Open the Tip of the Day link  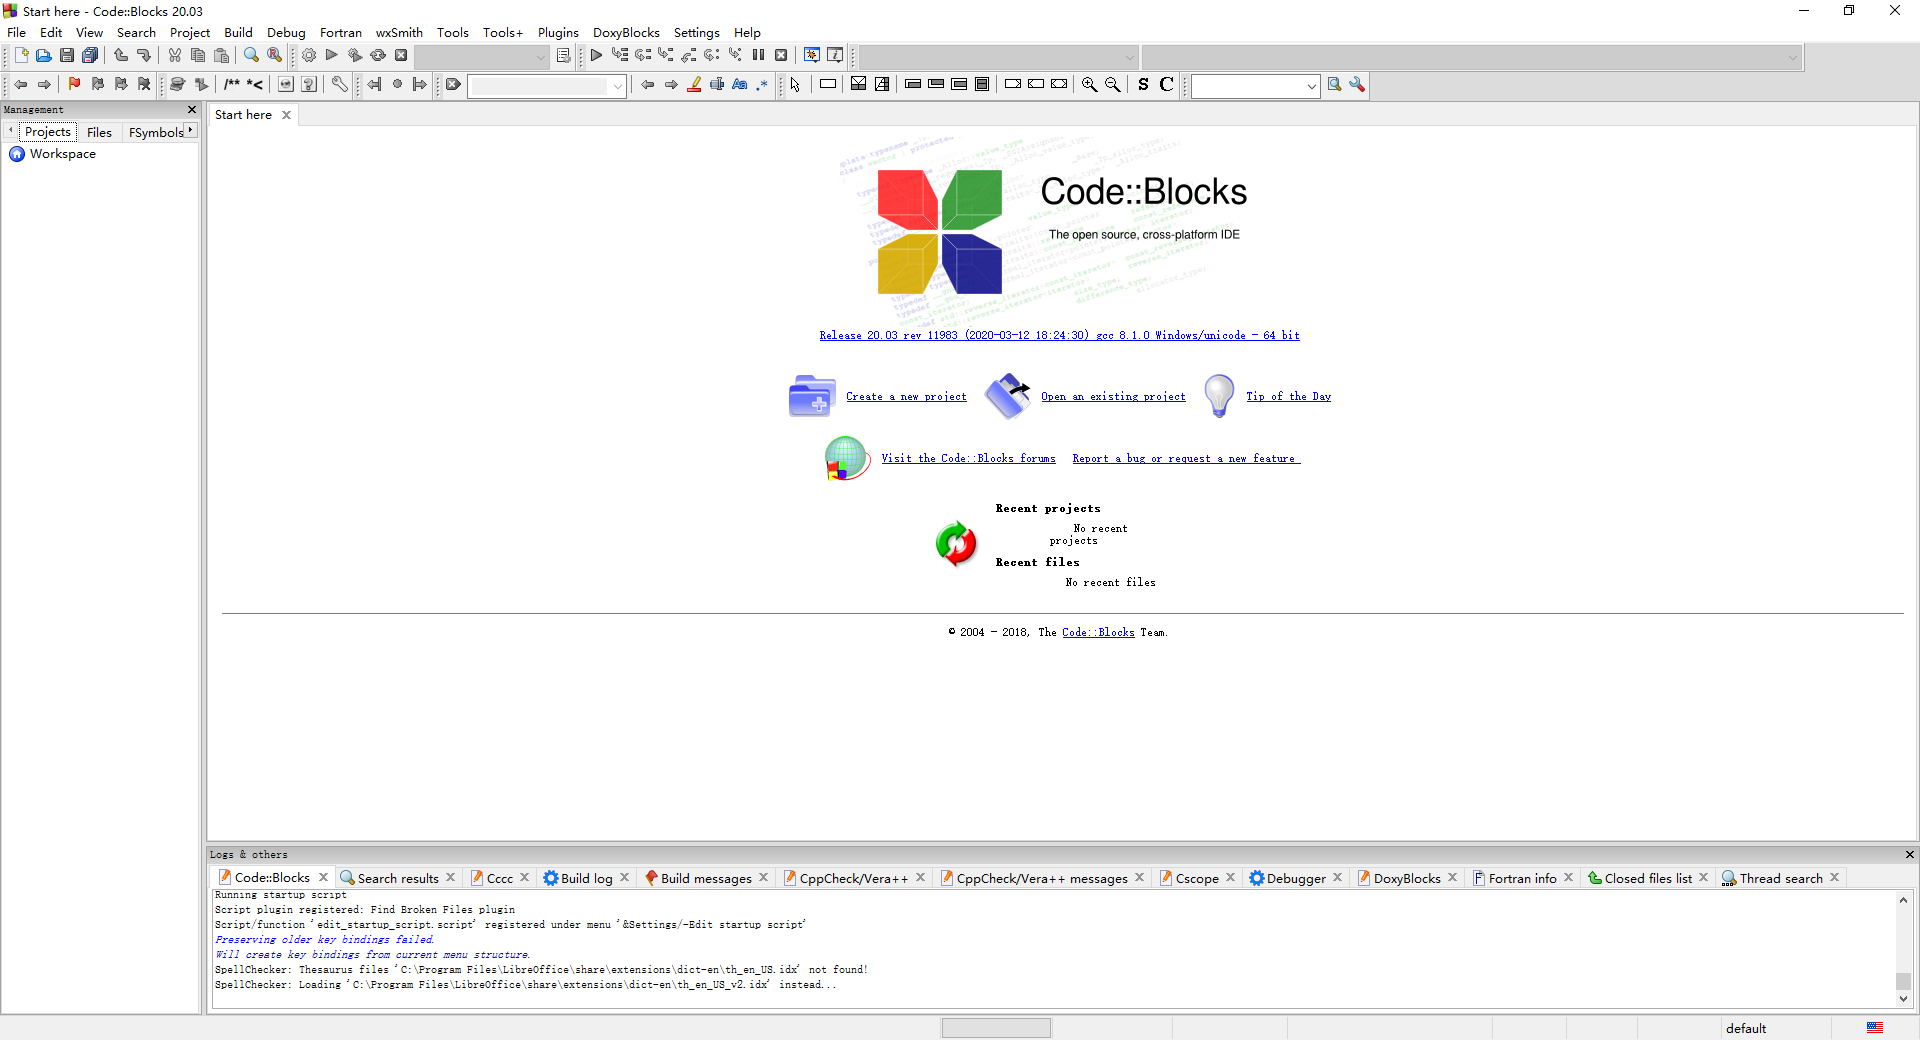(1289, 396)
